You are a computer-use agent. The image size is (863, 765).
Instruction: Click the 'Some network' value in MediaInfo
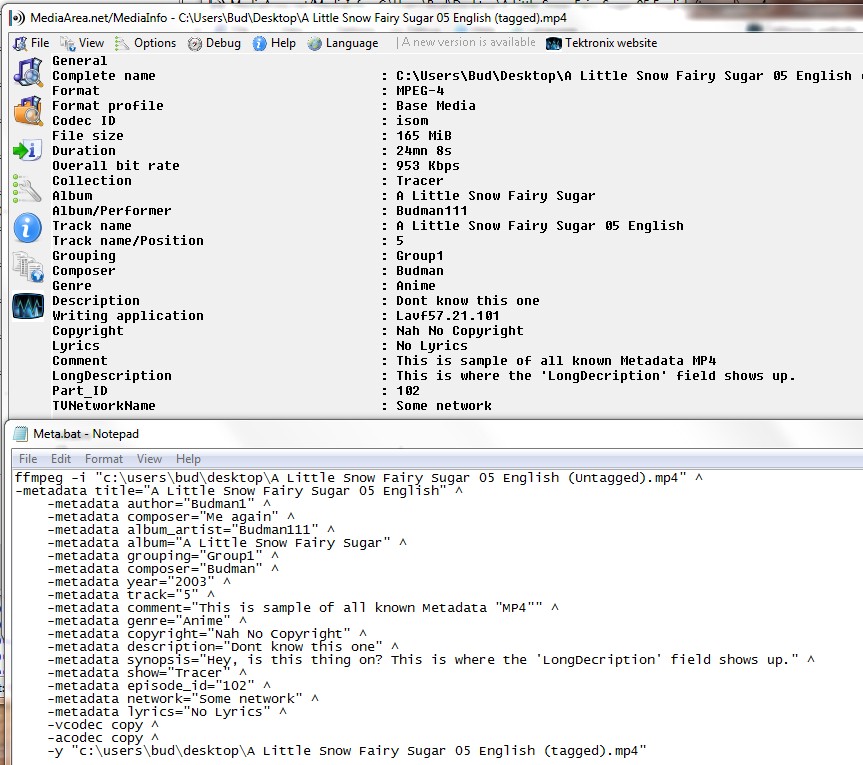pyautogui.click(x=444, y=406)
